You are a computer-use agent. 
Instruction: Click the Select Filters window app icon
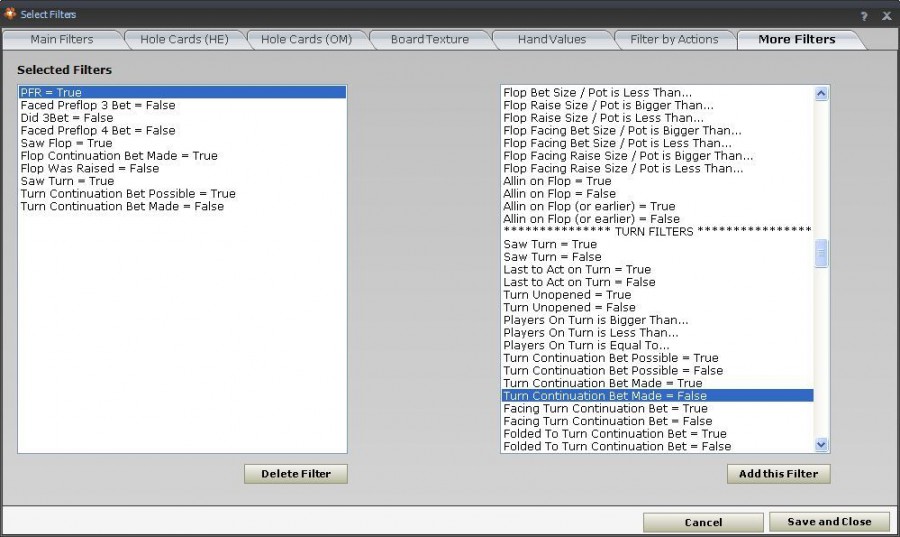[10, 14]
